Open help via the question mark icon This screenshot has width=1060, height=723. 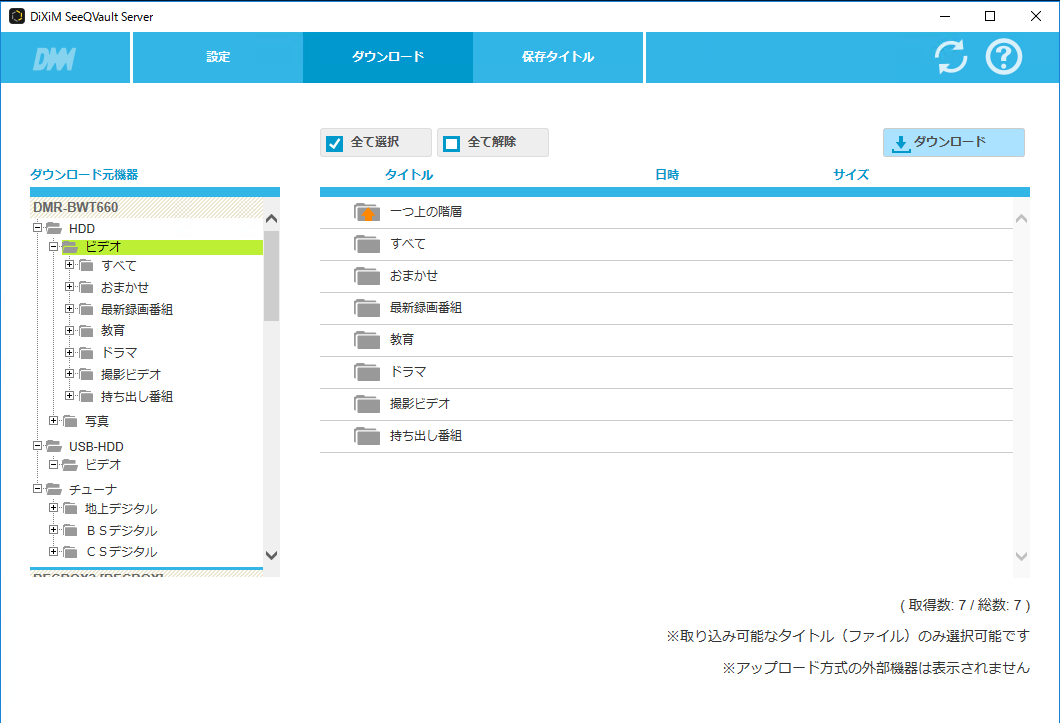click(x=1003, y=57)
